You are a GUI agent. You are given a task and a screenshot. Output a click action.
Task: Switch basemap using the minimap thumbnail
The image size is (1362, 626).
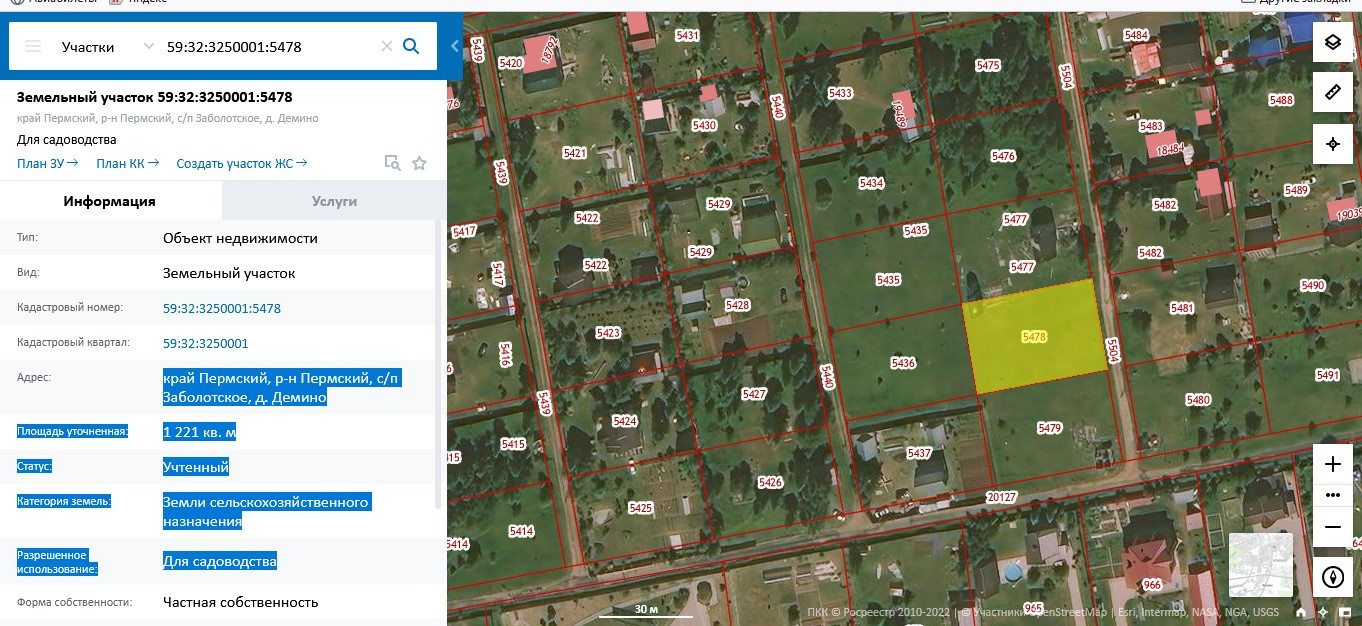tap(1260, 565)
